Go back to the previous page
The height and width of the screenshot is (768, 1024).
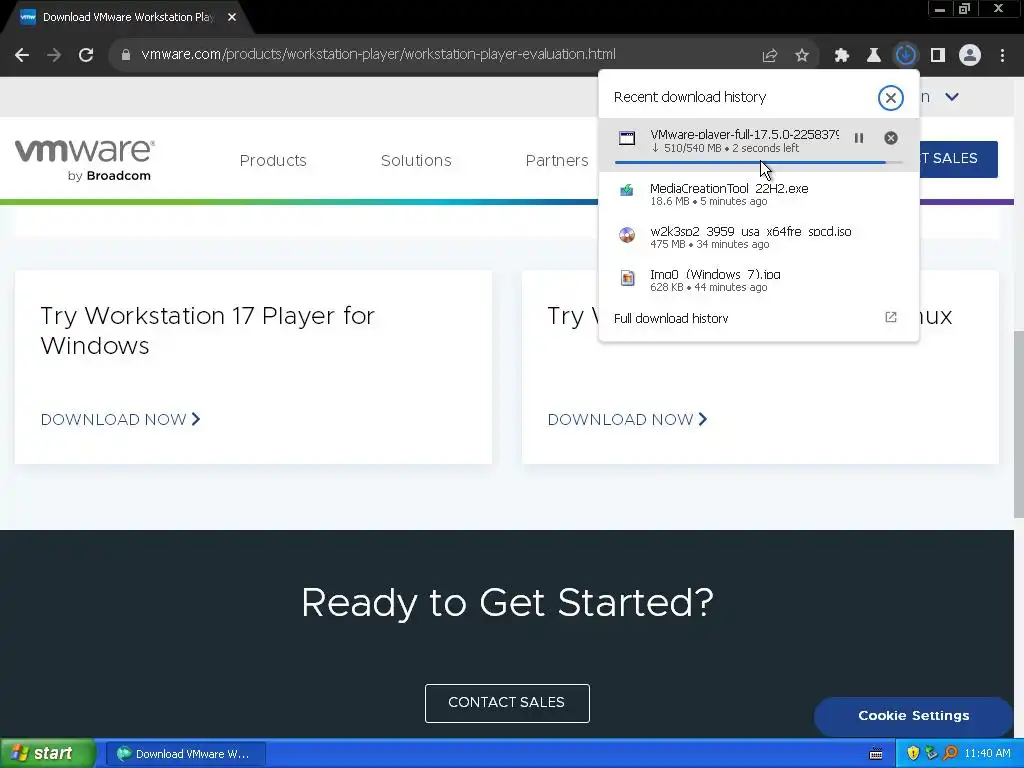coord(22,55)
